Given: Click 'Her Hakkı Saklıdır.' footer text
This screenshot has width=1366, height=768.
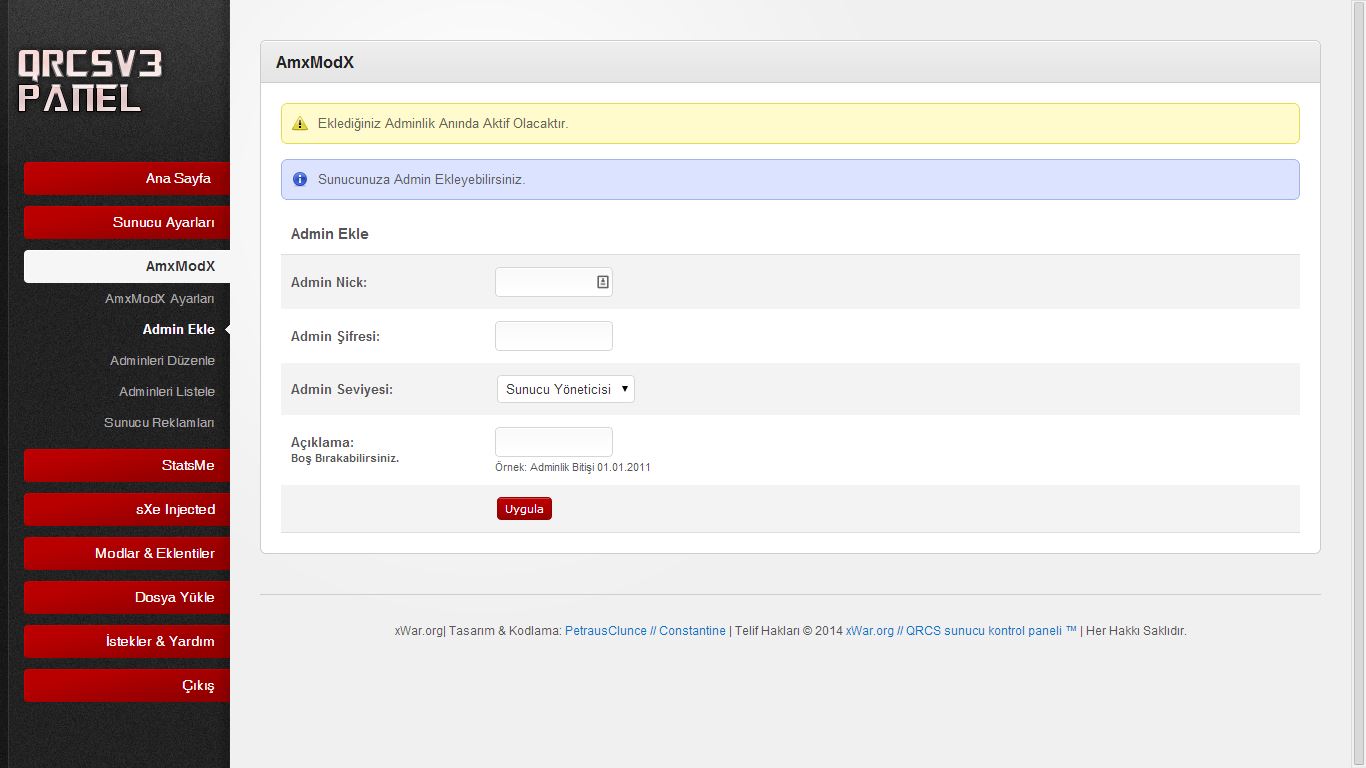Looking at the screenshot, I should click(x=1136, y=631).
